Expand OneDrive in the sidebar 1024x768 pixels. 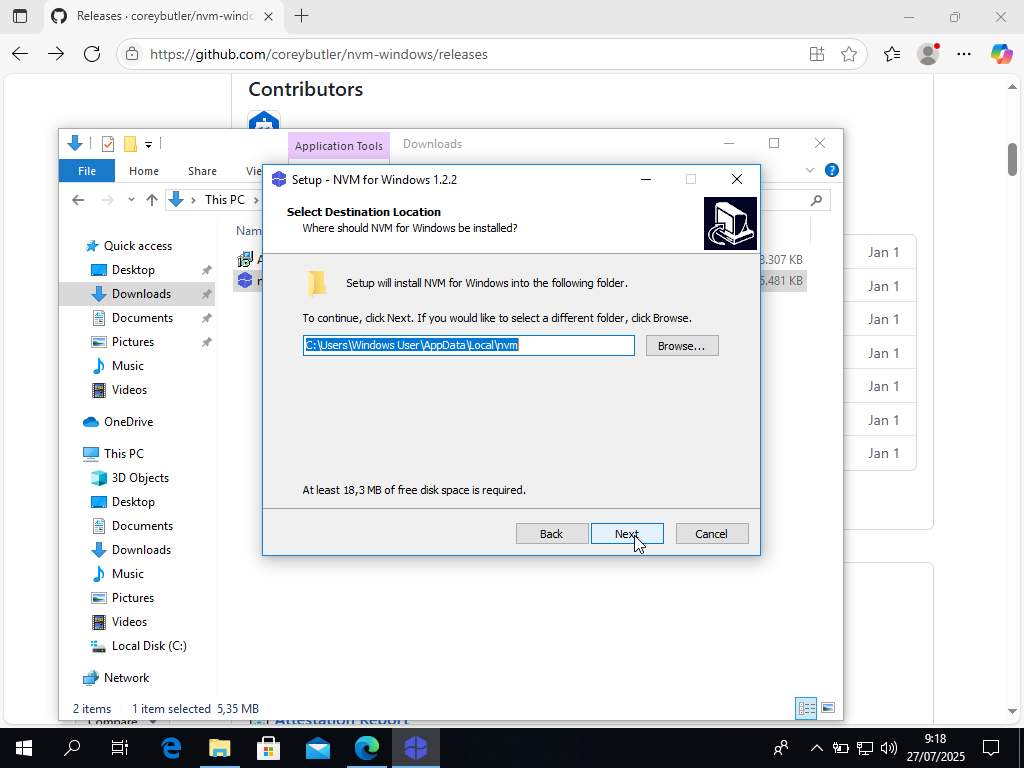tap(75, 421)
